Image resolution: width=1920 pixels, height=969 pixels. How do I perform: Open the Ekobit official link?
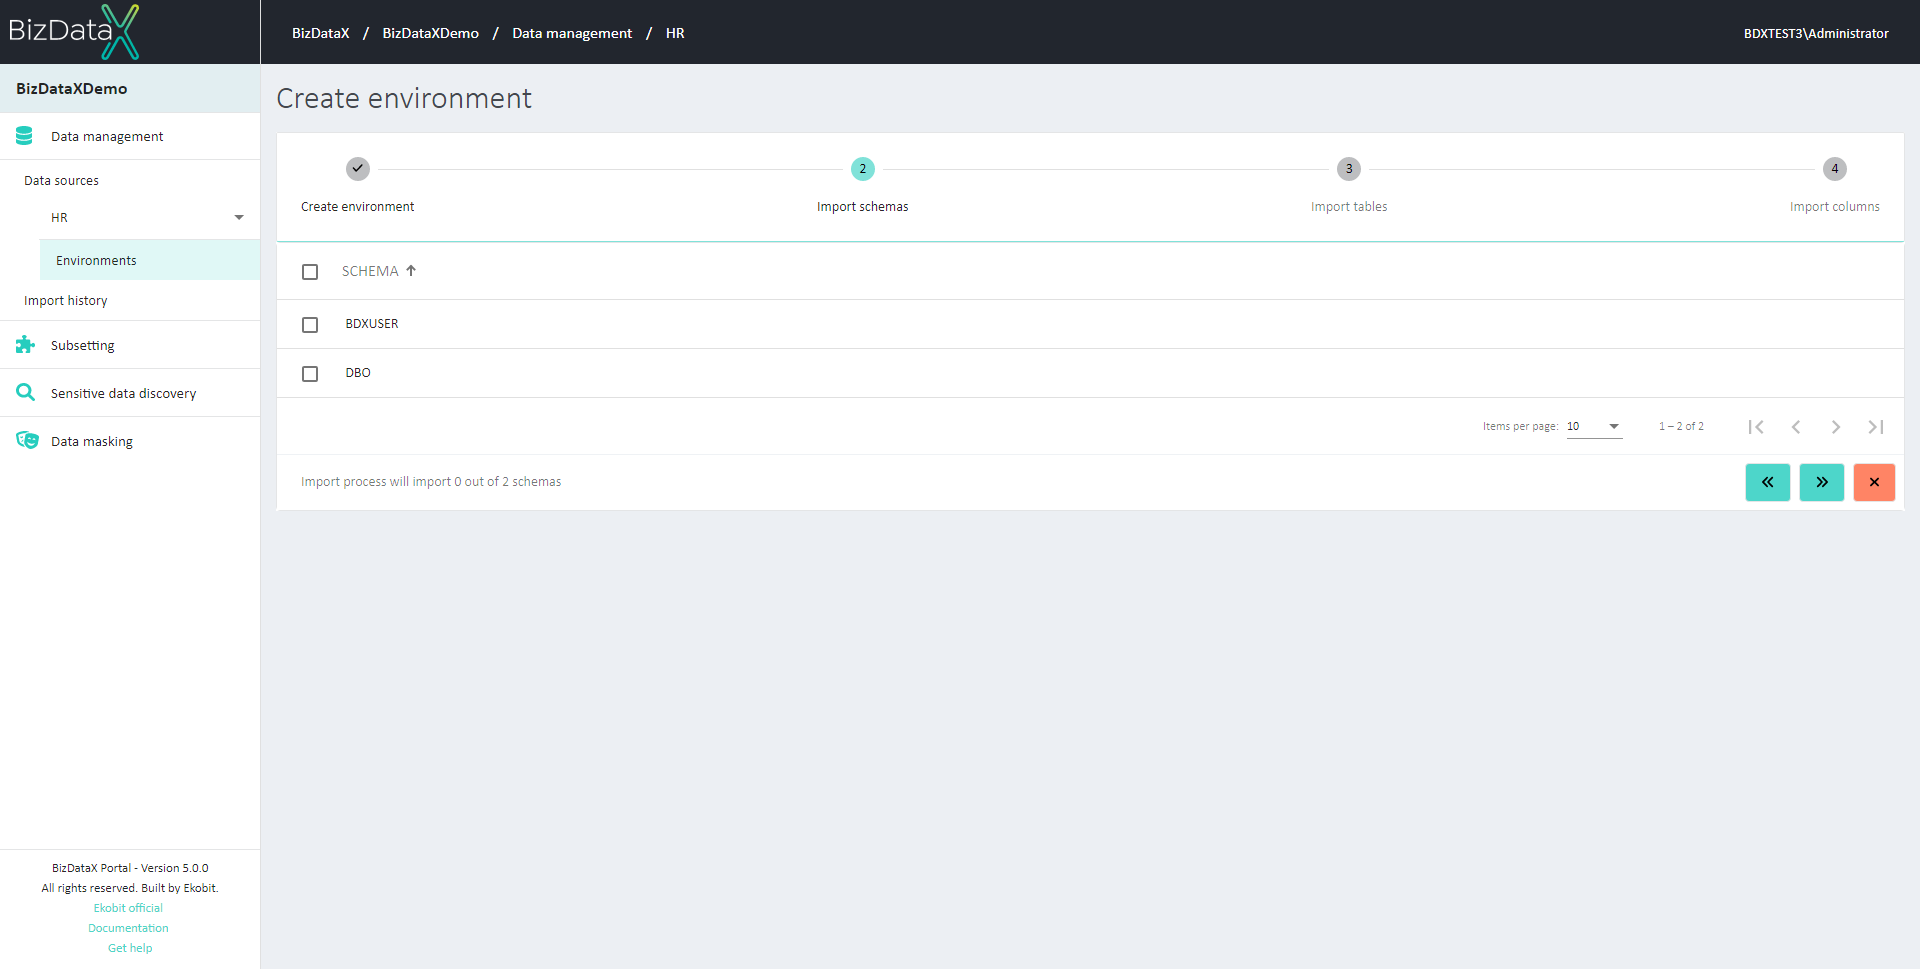tap(128, 908)
